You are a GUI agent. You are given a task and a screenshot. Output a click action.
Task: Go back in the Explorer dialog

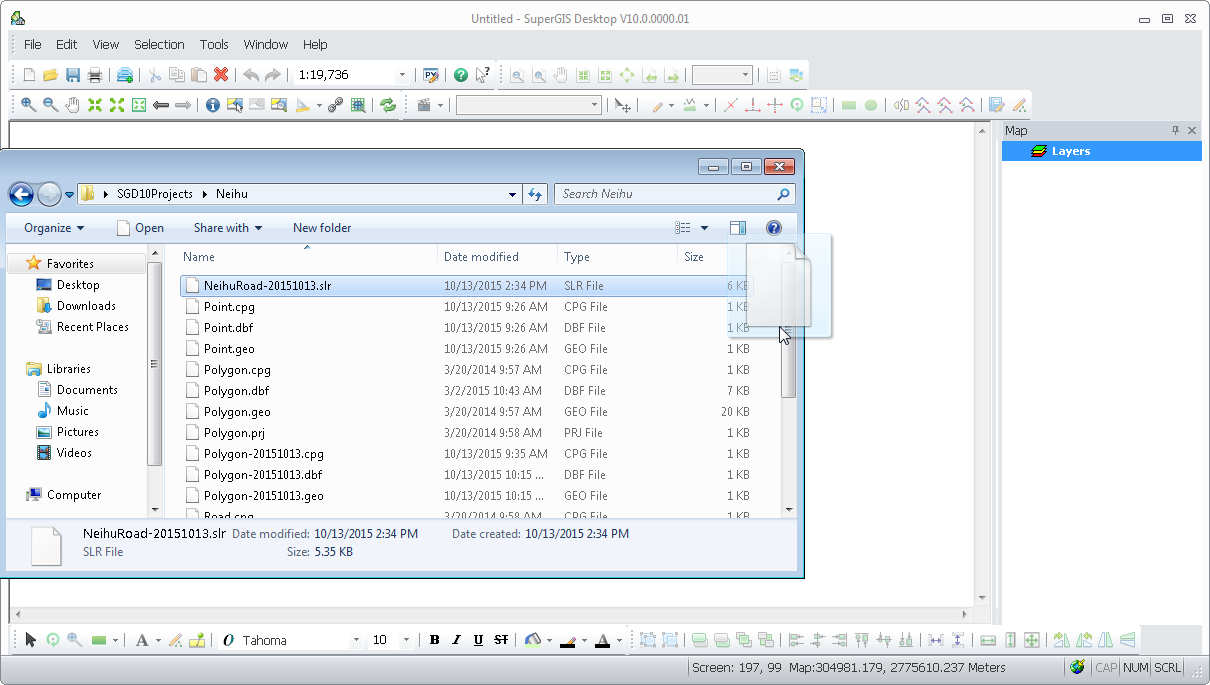[21, 194]
